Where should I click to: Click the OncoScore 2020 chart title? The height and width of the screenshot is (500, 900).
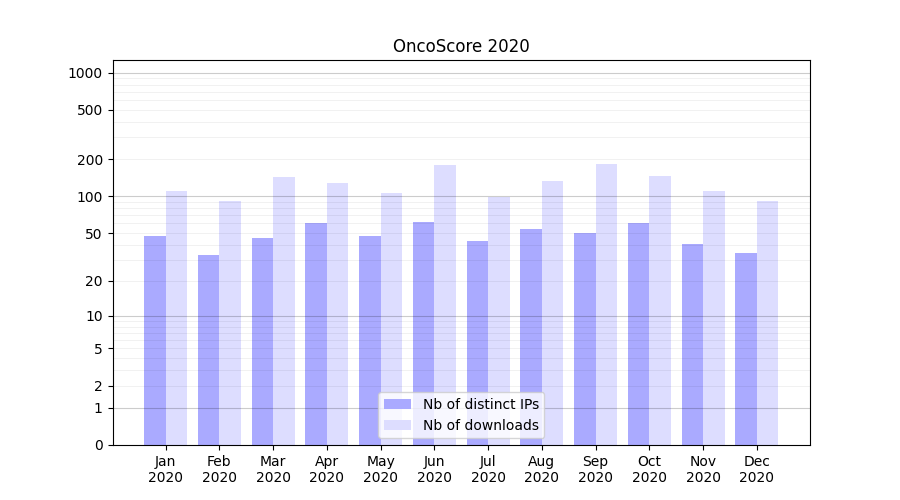[x=461, y=46]
